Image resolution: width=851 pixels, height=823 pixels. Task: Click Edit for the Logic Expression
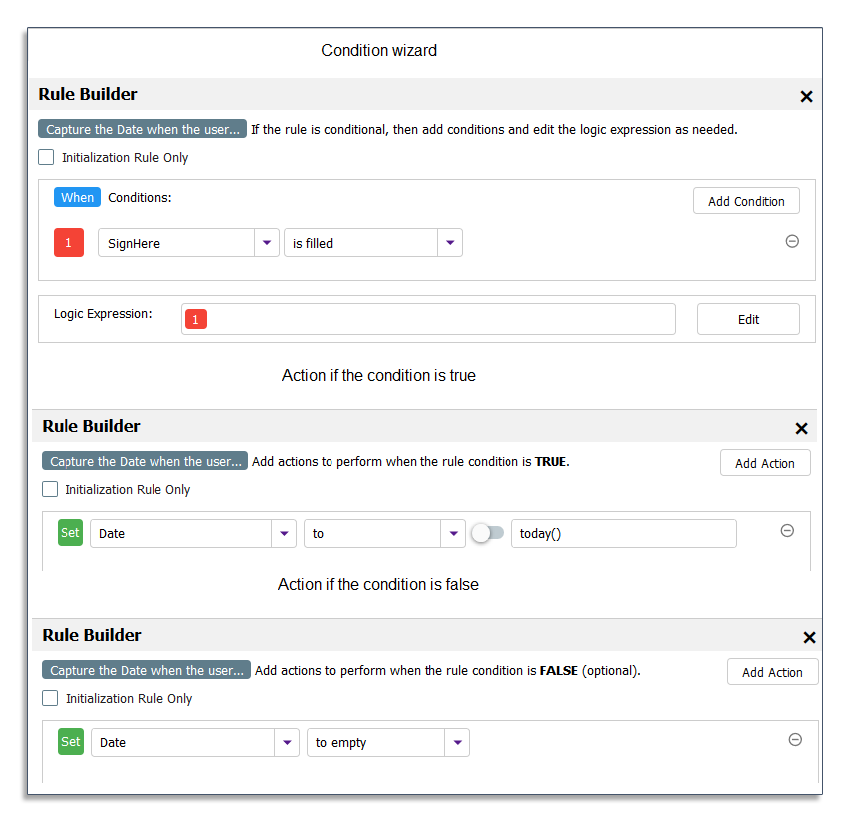(x=748, y=319)
